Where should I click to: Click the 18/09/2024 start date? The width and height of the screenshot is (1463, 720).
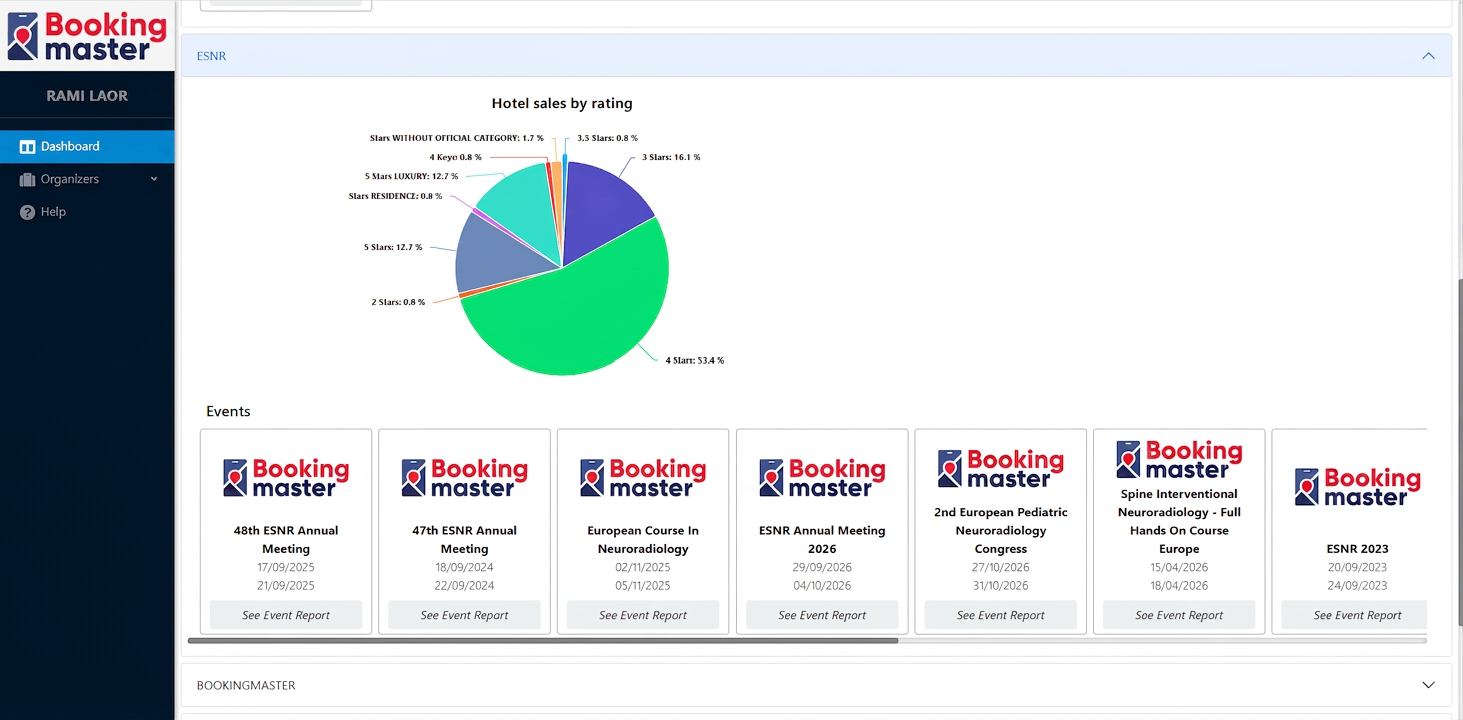coord(464,567)
